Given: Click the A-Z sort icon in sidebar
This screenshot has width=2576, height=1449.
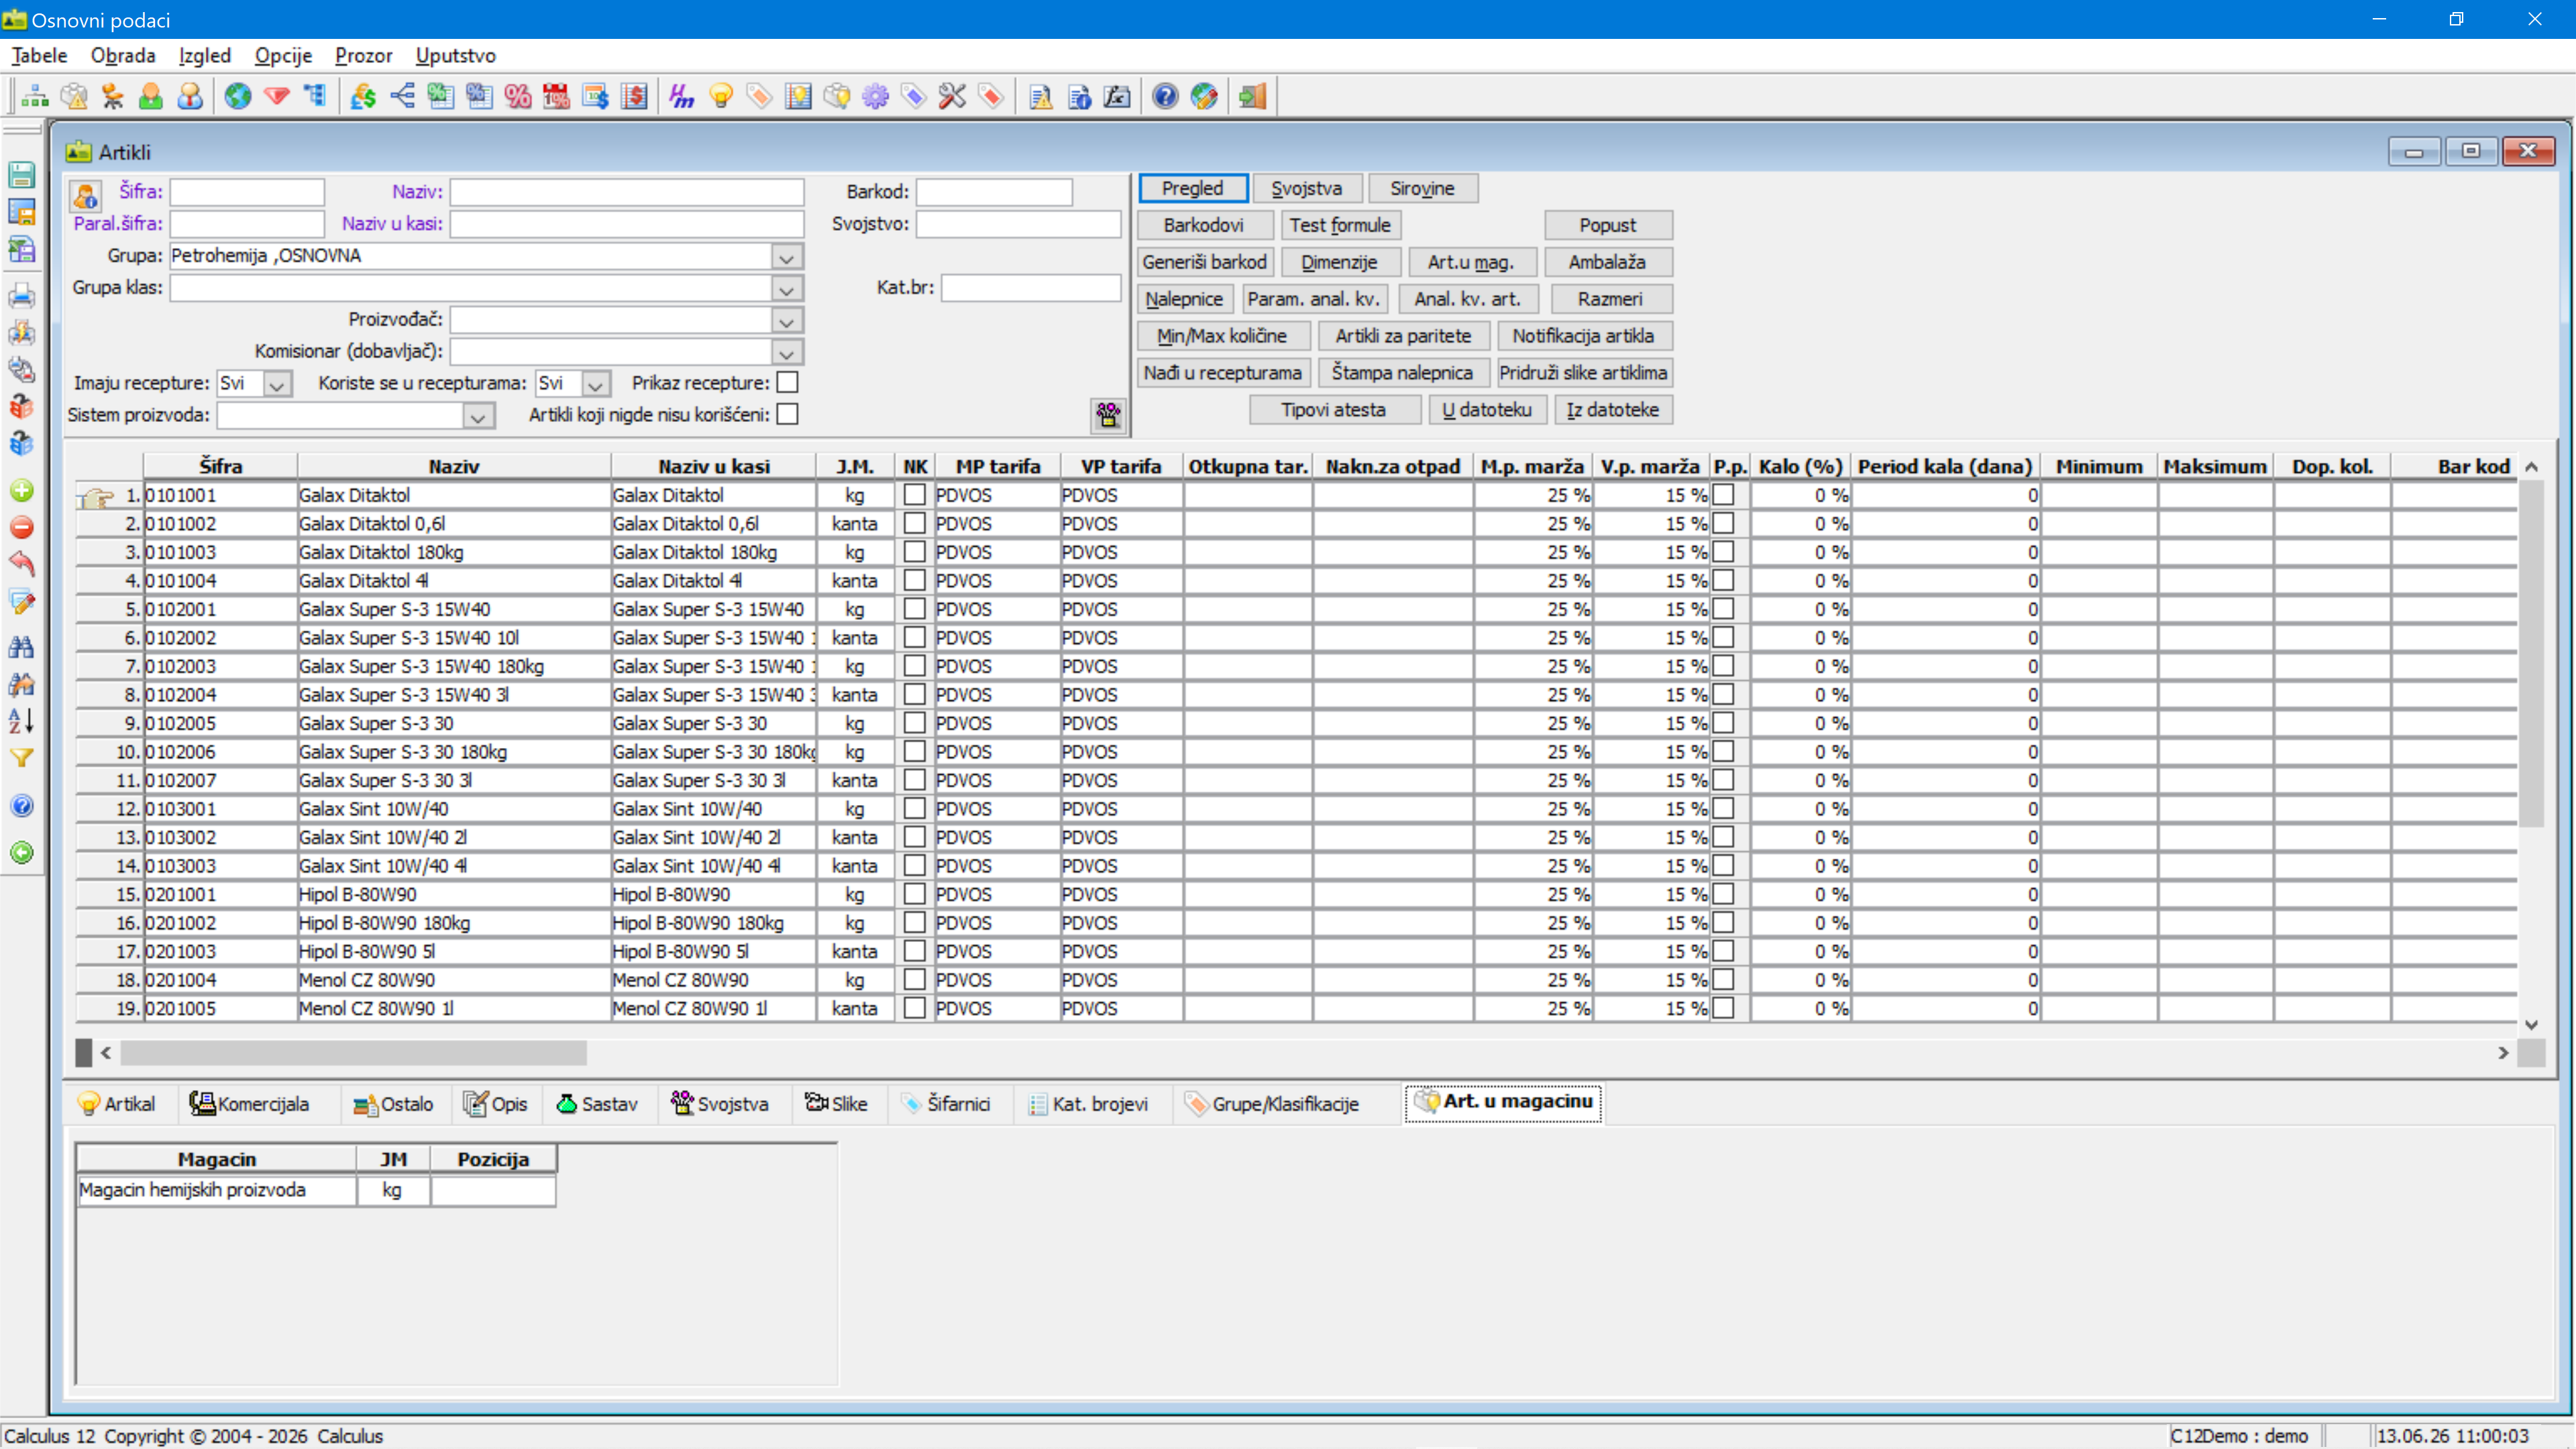Looking at the screenshot, I should [x=22, y=720].
